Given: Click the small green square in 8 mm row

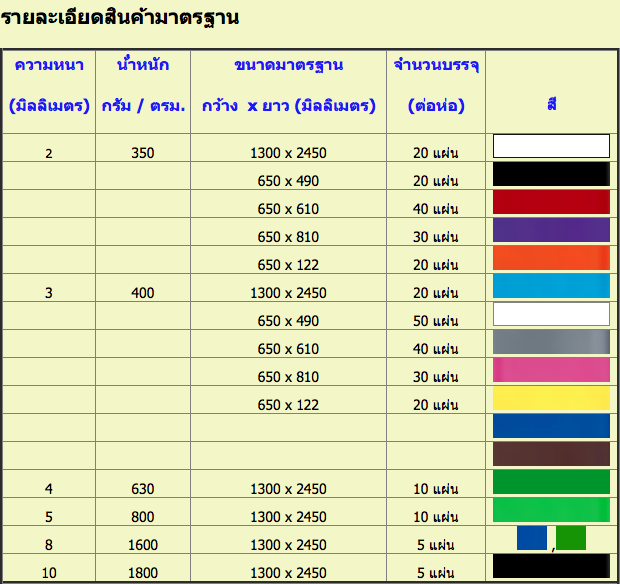Looking at the screenshot, I should coord(570,538).
